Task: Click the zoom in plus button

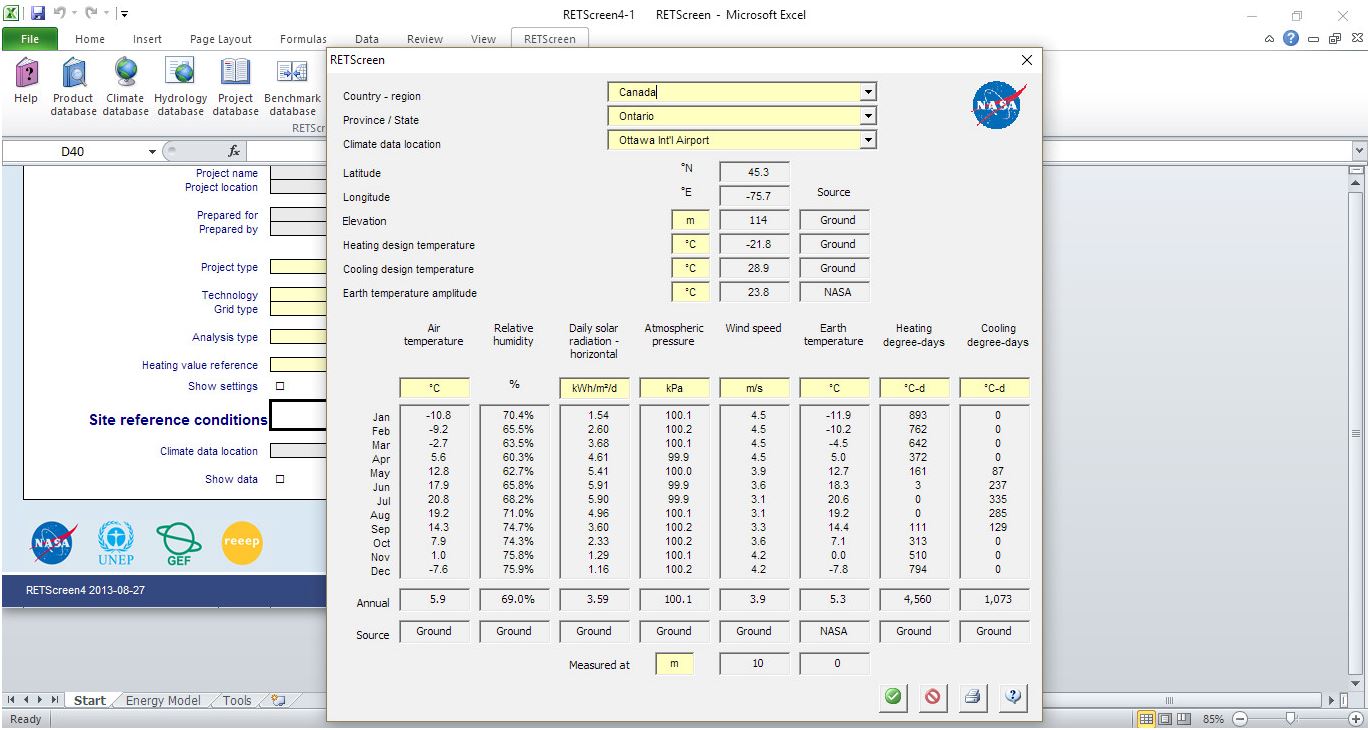Action: [x=1354, y=719]
